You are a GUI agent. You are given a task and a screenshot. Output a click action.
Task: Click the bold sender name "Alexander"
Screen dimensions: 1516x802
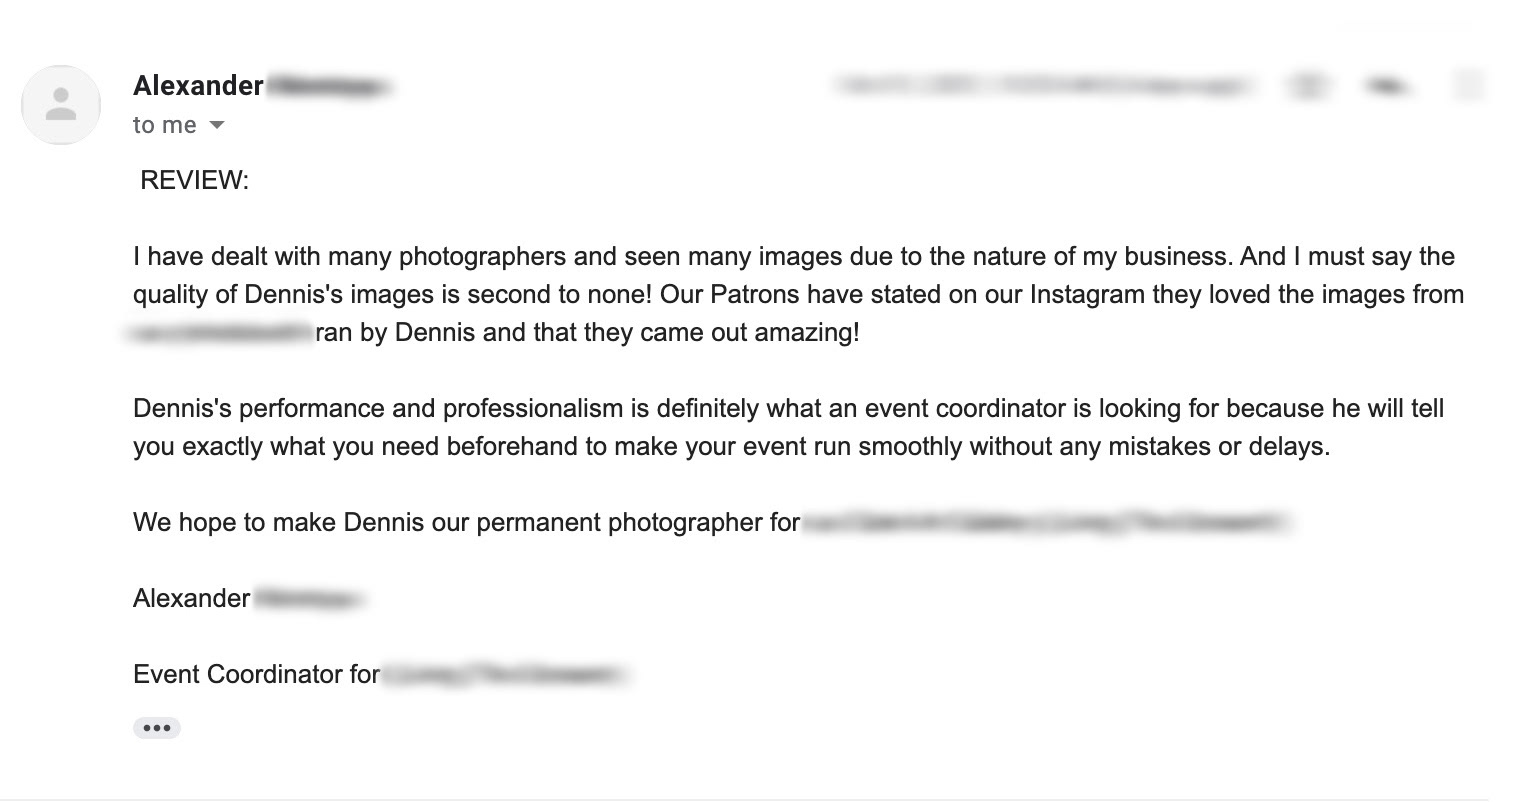tap(198, 86)
